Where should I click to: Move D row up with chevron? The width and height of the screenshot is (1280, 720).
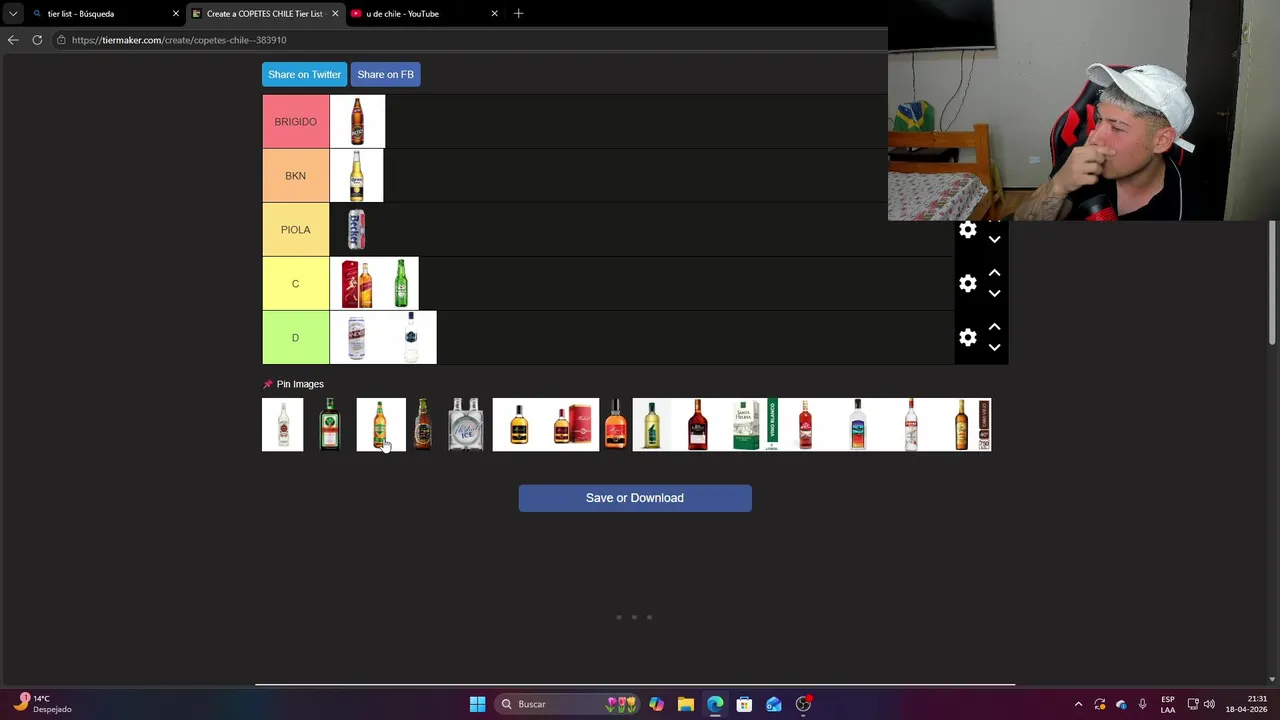click(994, 327)
